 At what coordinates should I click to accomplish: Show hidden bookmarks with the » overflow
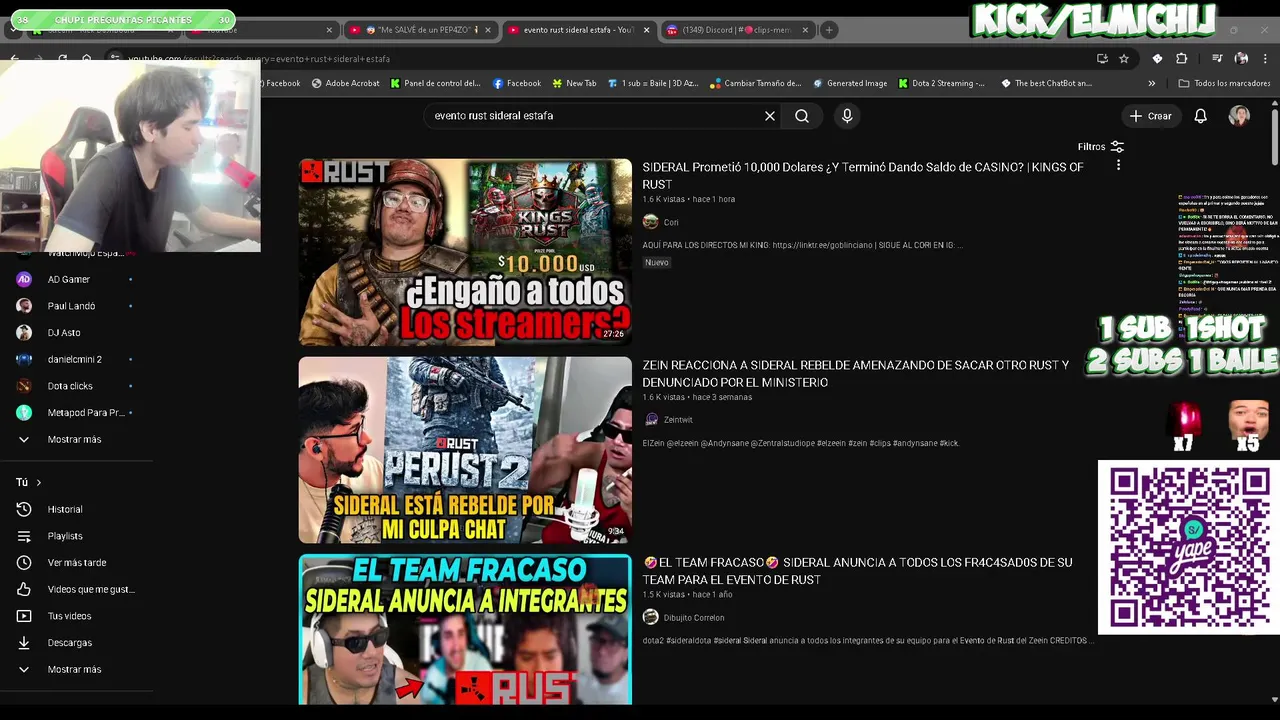(1152, 83)
